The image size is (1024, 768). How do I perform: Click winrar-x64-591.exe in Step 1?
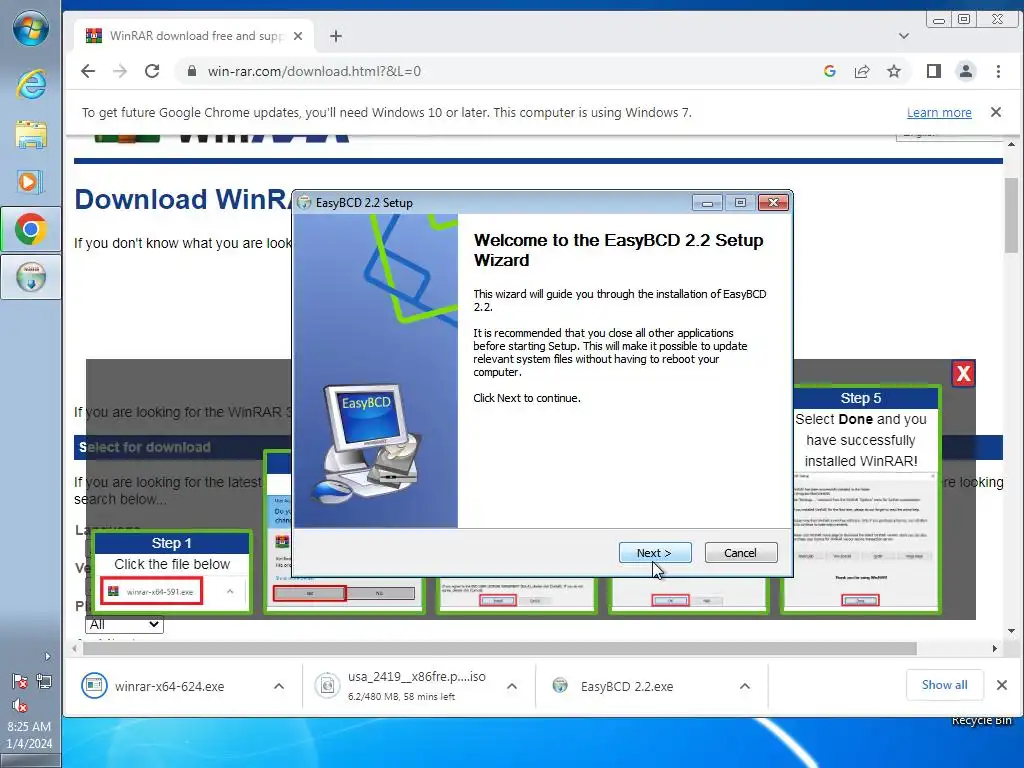point(152,591)
